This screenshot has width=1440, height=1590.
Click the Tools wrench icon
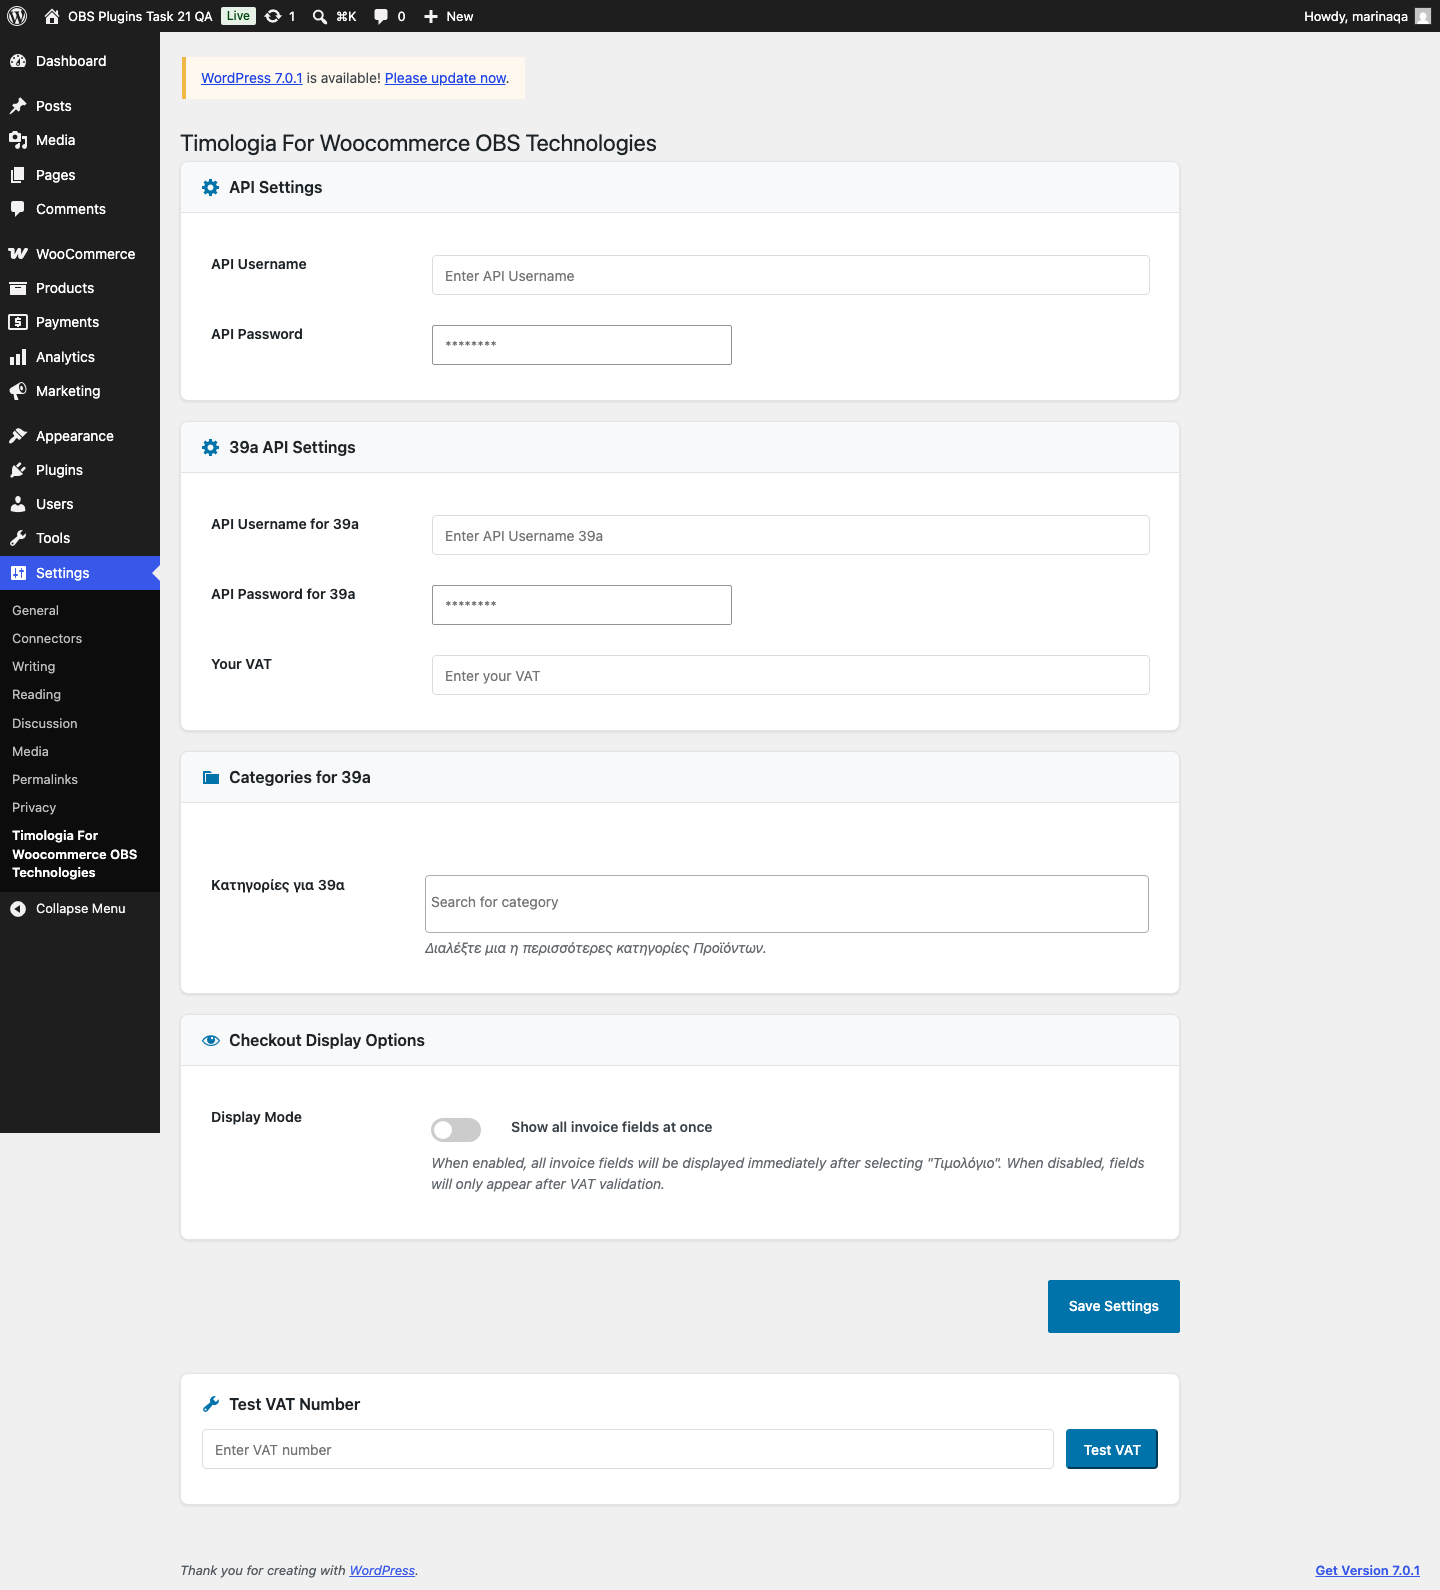18,538
